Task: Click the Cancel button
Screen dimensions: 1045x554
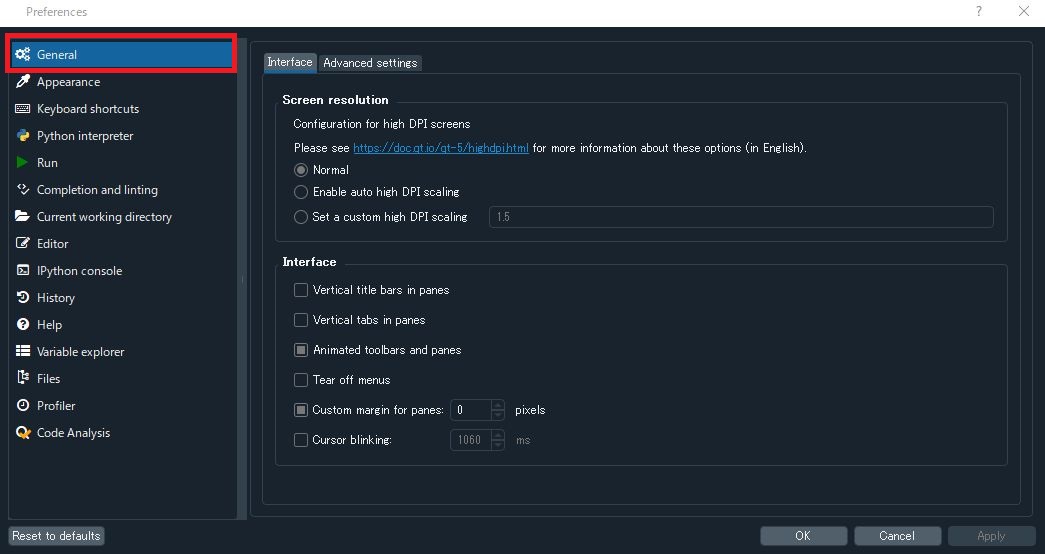Action: pos(897,536)
